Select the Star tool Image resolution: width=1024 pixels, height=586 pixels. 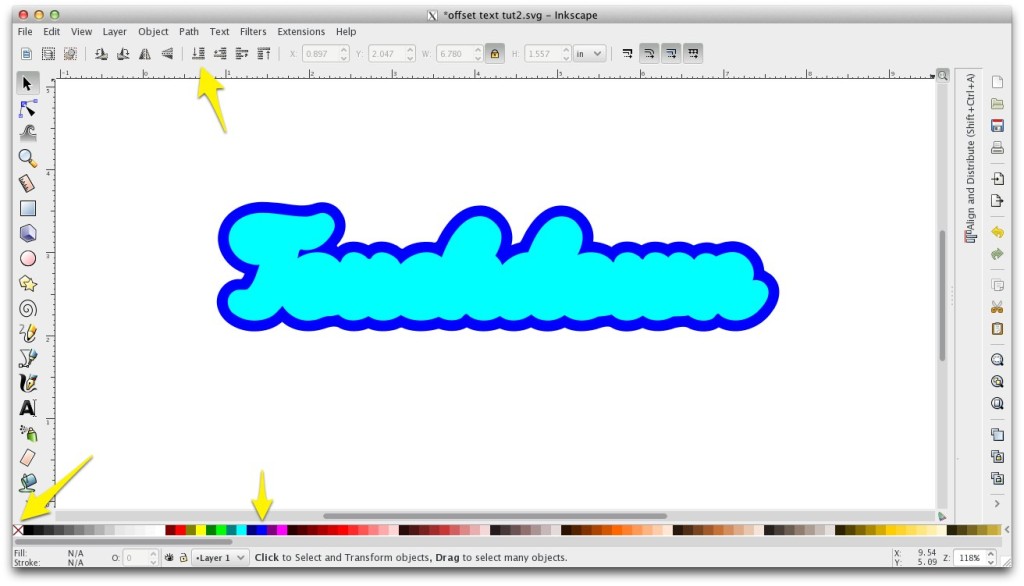(x=28, y=284)
